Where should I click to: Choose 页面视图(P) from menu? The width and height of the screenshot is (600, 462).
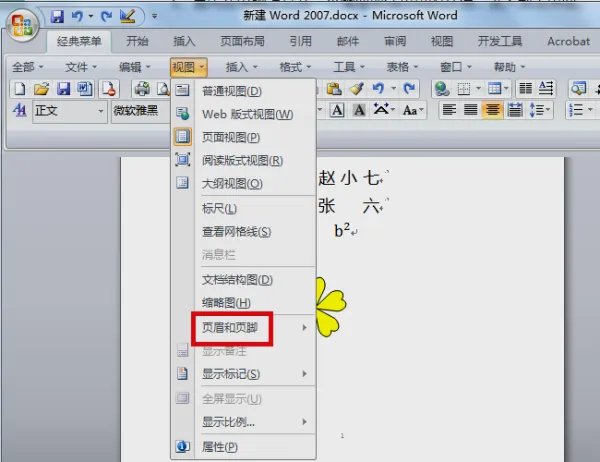click(x=244, y=137)
